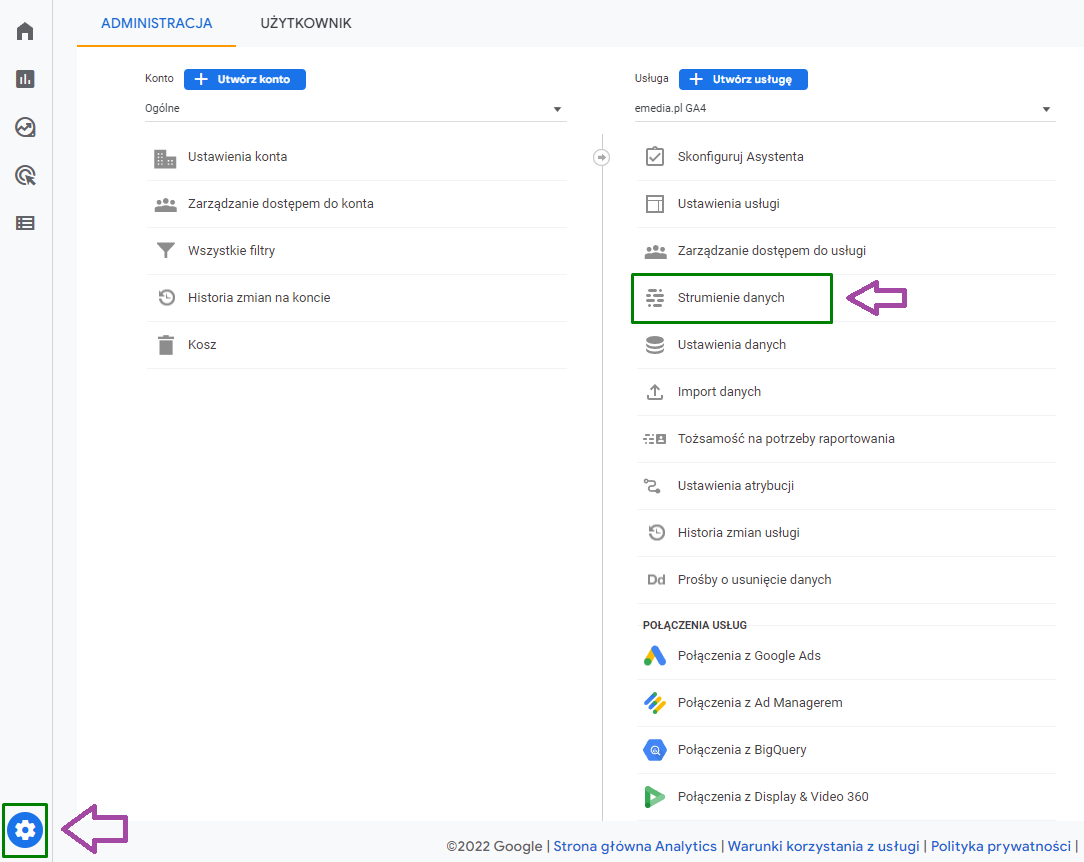This screenshot has height=862, width=1084.
Task: Click the Utwórz usługę button
Action: click(x=743, y=79)
